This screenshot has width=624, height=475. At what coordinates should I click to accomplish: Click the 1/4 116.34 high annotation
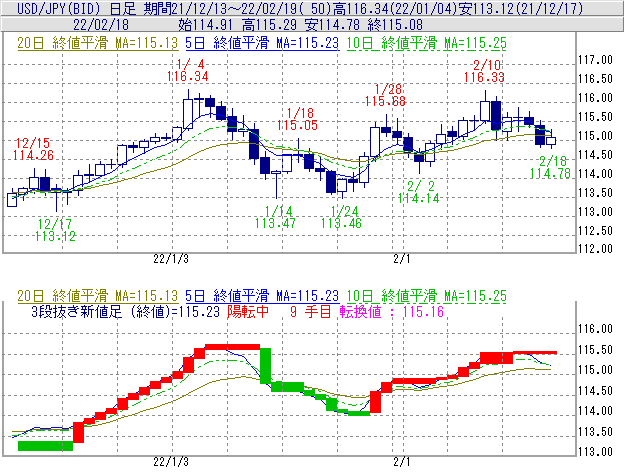point(188,70)
